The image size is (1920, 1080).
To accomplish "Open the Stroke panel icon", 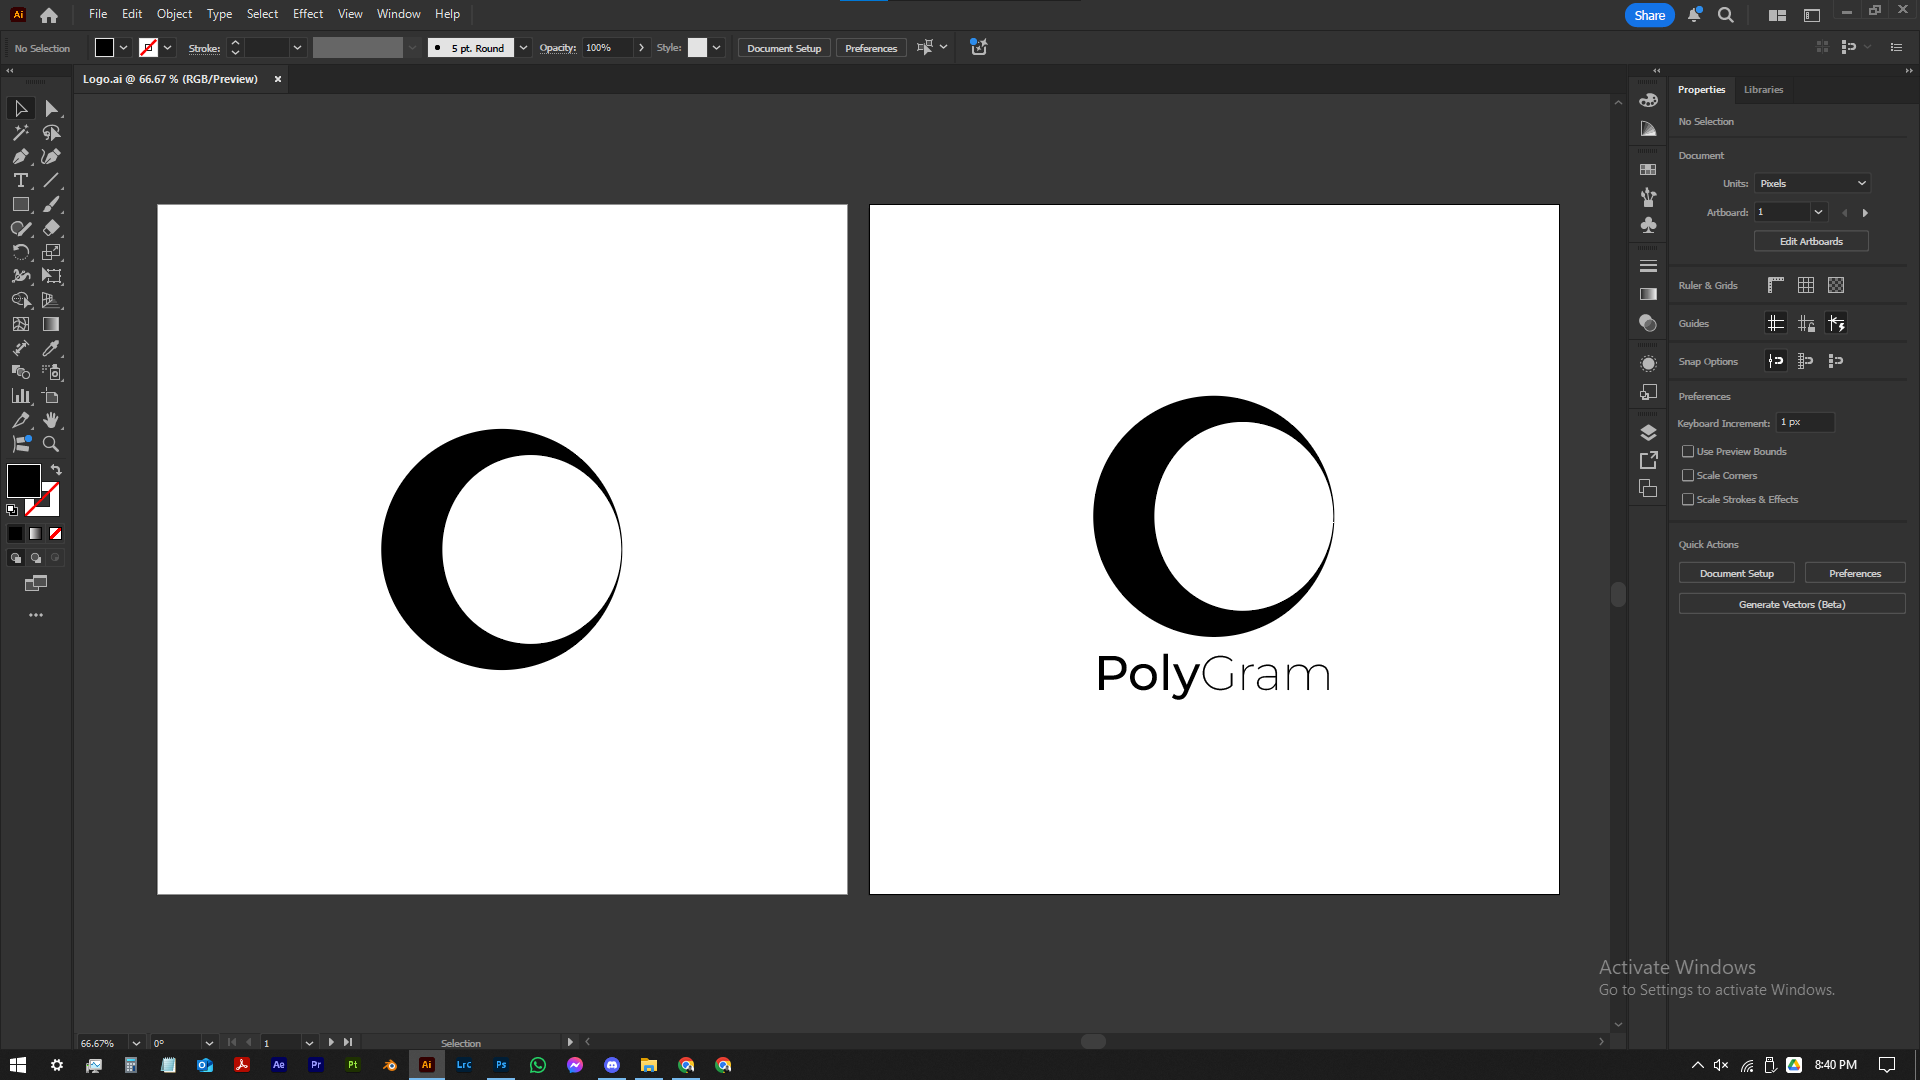I will (1648, 266).
